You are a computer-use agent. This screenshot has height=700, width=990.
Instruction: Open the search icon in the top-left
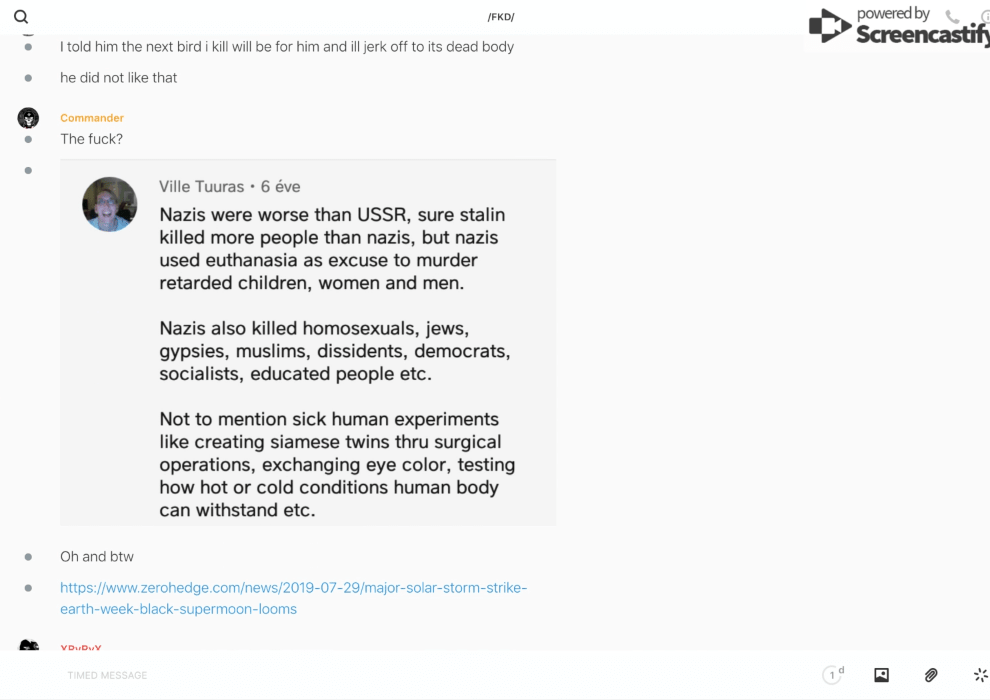[21, 17]
